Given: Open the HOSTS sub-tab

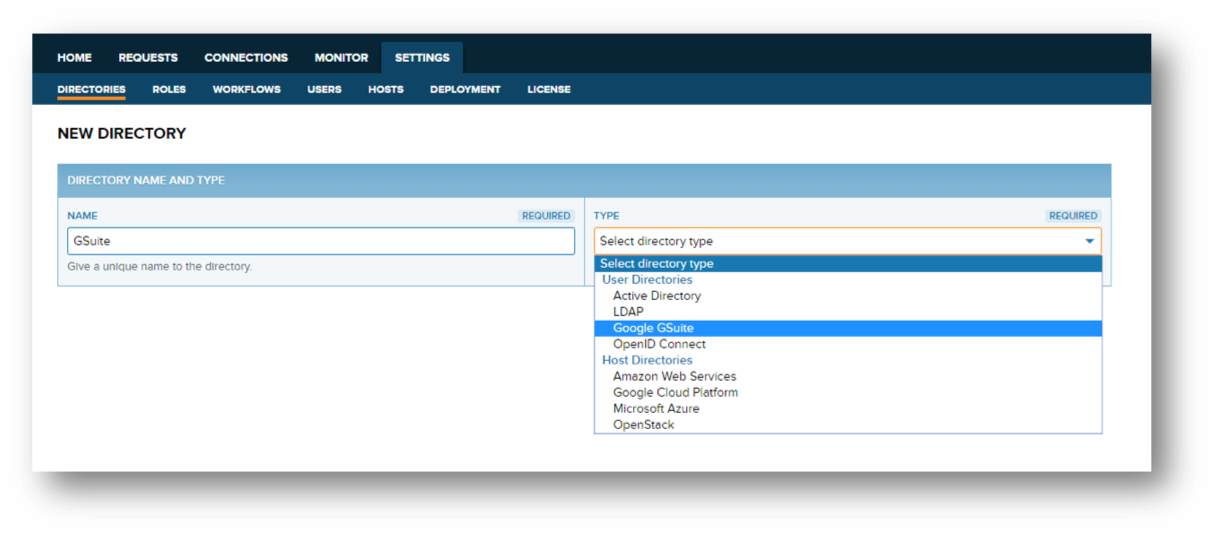Looking at the screenshot, I should 386,89.
